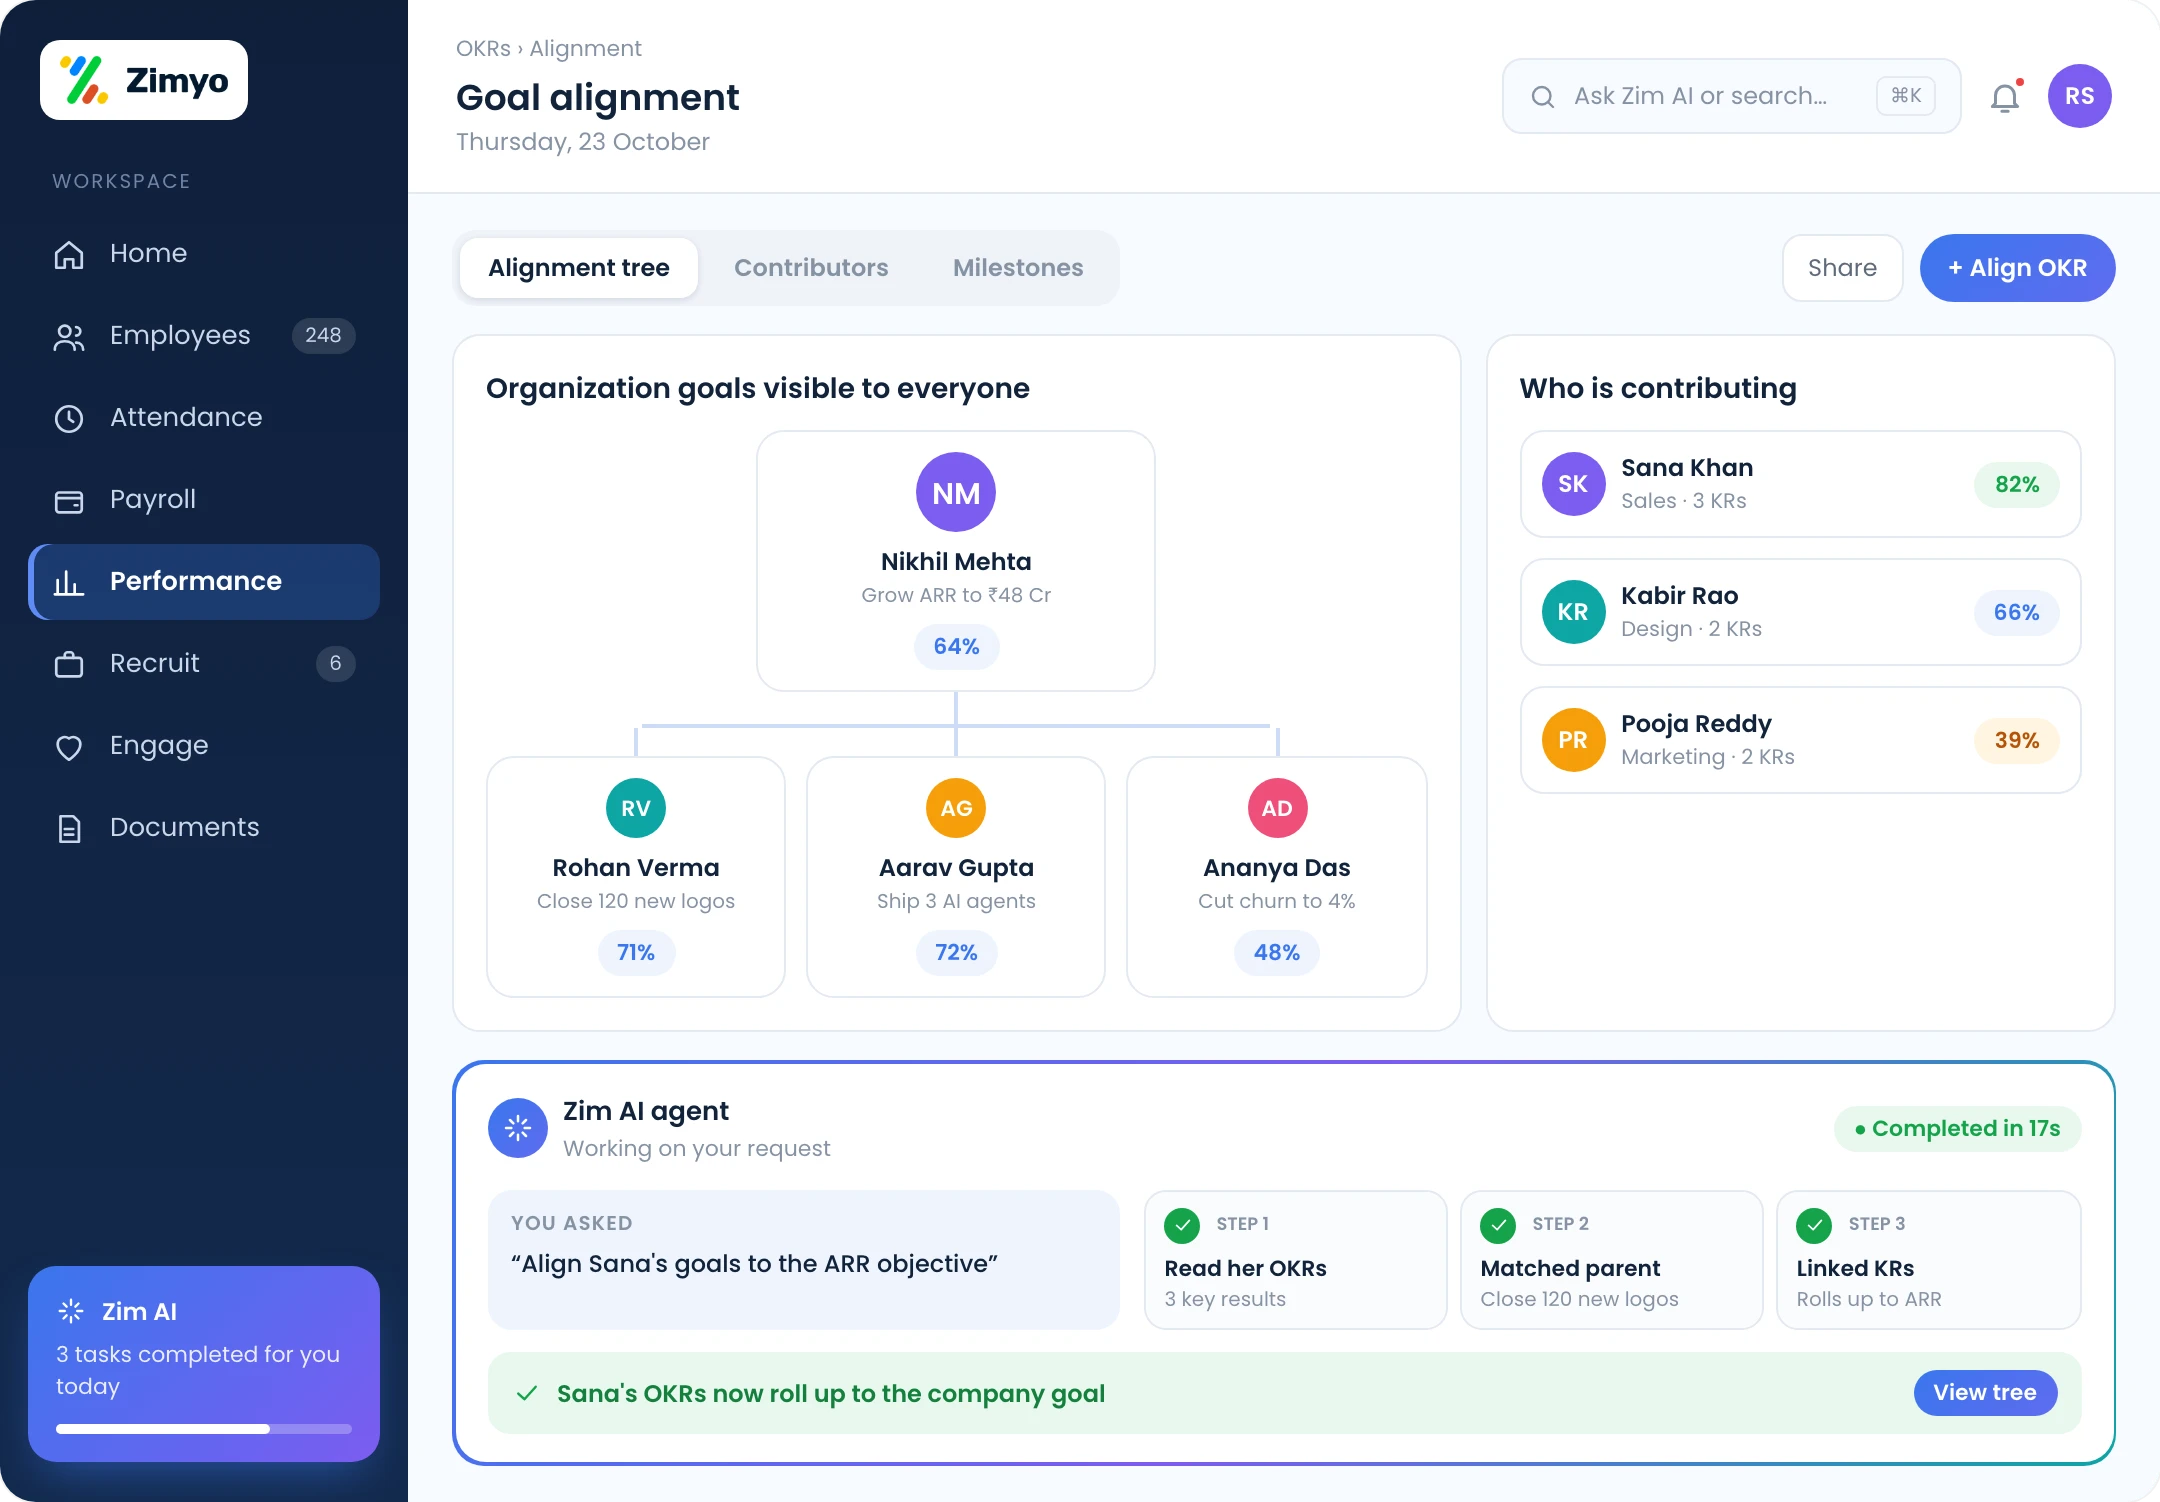This screenshot has height=1502, width=2160.
Task: Click the Completed in 17s status
Action: 1957,1129
